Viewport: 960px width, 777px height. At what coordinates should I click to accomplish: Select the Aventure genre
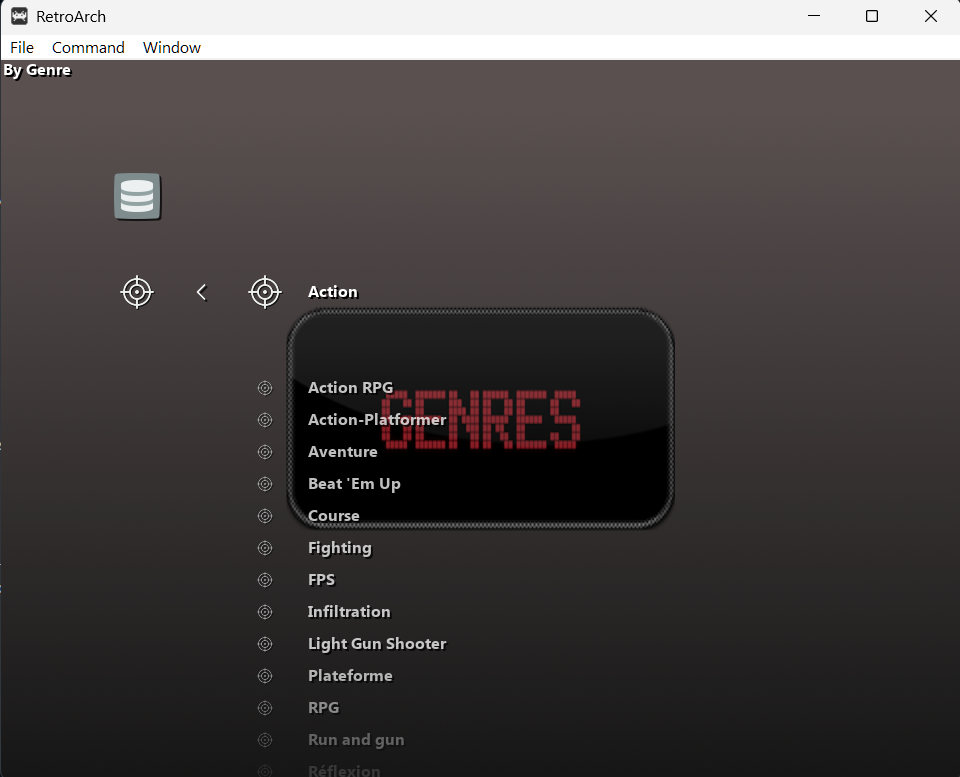click(342, 452)
